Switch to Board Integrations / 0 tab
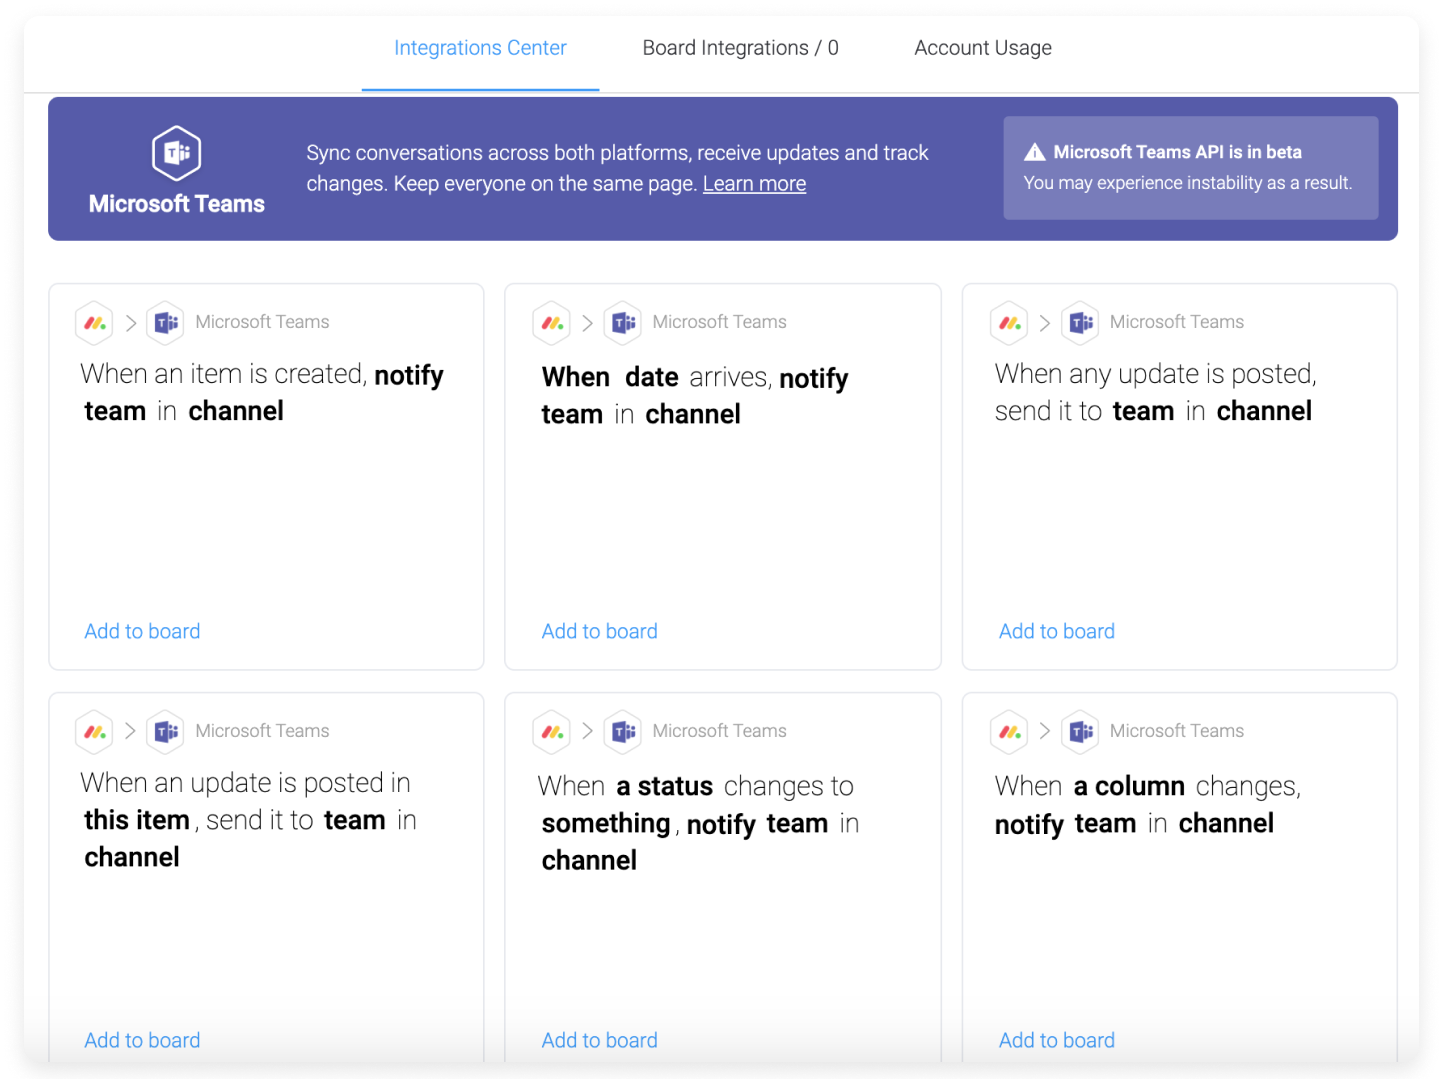The image size is (1443, 1079). pos(740,48)
